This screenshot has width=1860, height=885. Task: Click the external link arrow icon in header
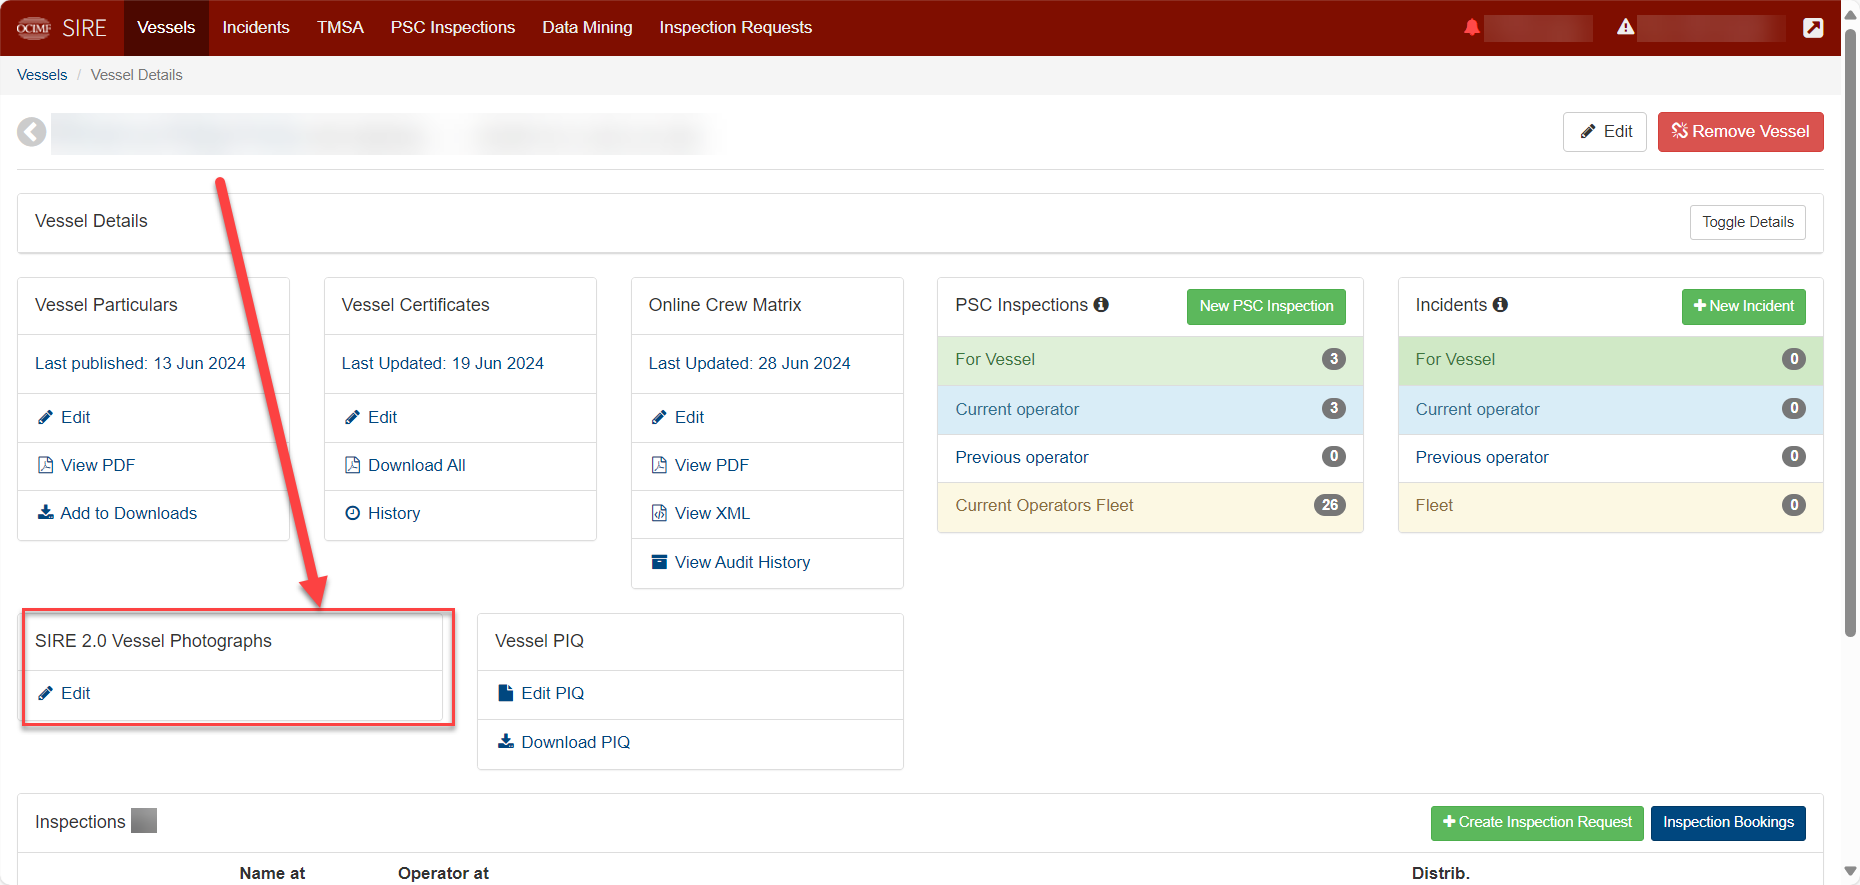[1813, 28]
